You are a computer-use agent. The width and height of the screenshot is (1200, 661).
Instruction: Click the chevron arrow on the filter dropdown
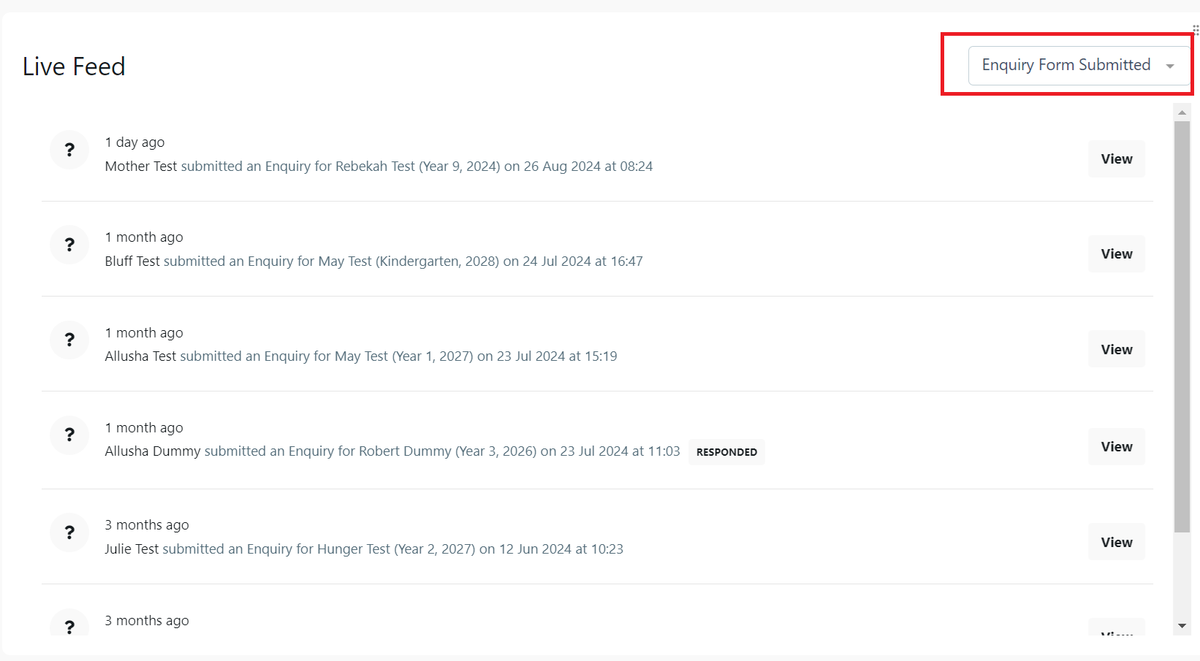1170,65
